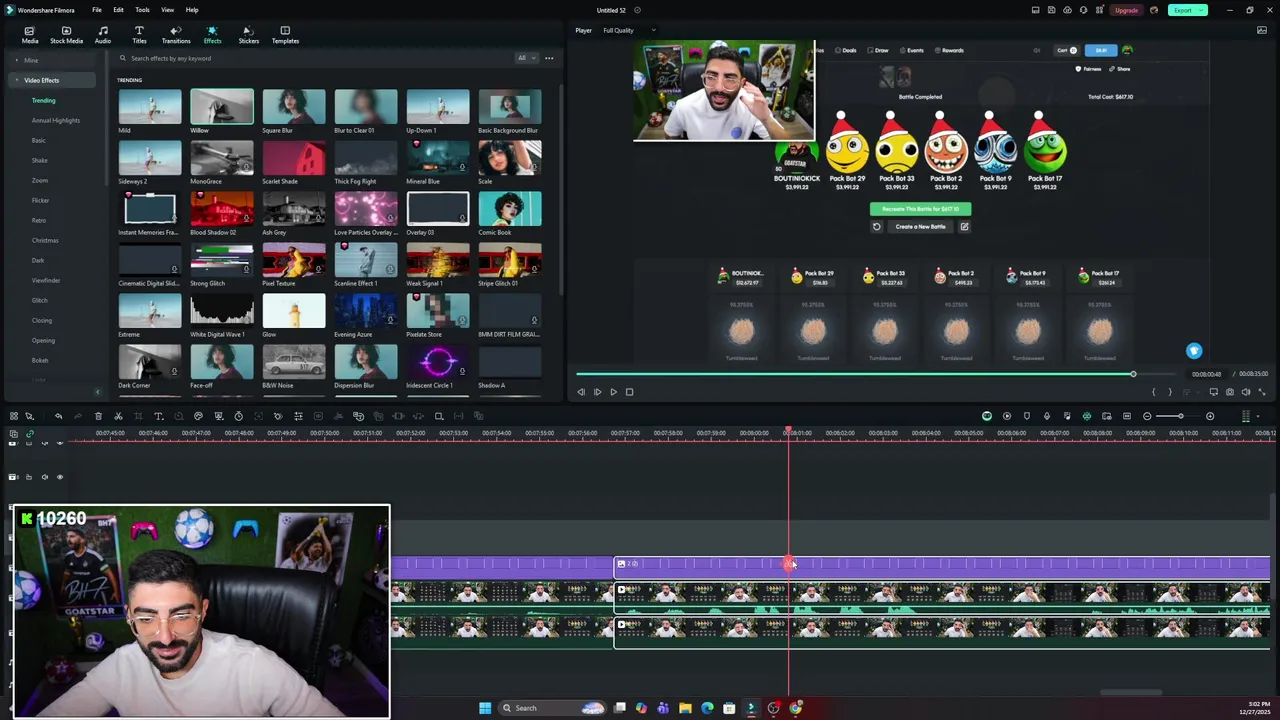
Task: Click the Adjust sliders icon
Action: coord(298,416)
